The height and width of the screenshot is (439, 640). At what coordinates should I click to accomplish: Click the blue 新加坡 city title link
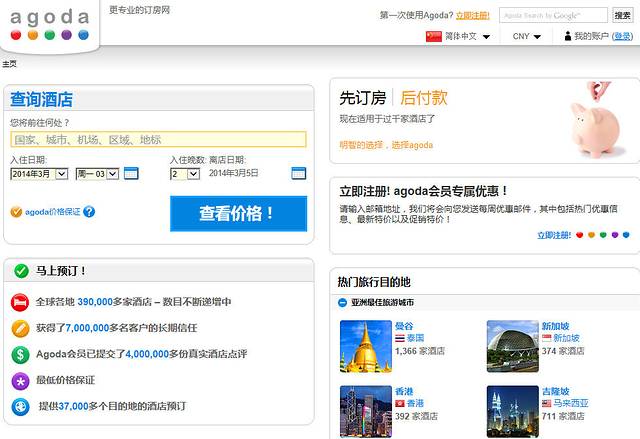tap(556, 326)
